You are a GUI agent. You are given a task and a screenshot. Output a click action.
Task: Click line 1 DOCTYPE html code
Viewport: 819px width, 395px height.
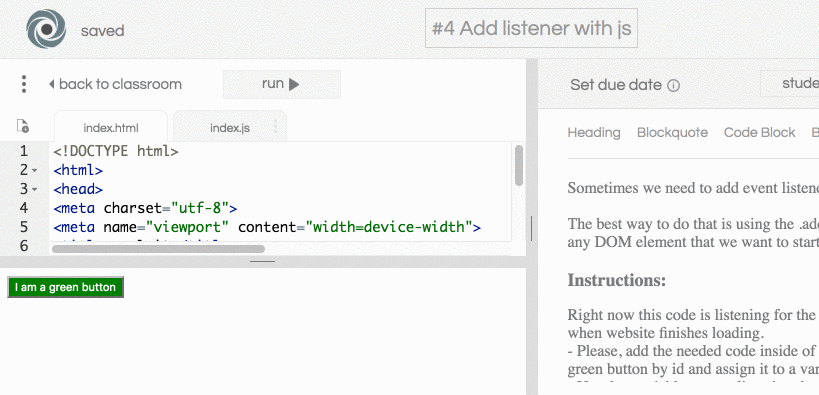click(x=116, y=152)
